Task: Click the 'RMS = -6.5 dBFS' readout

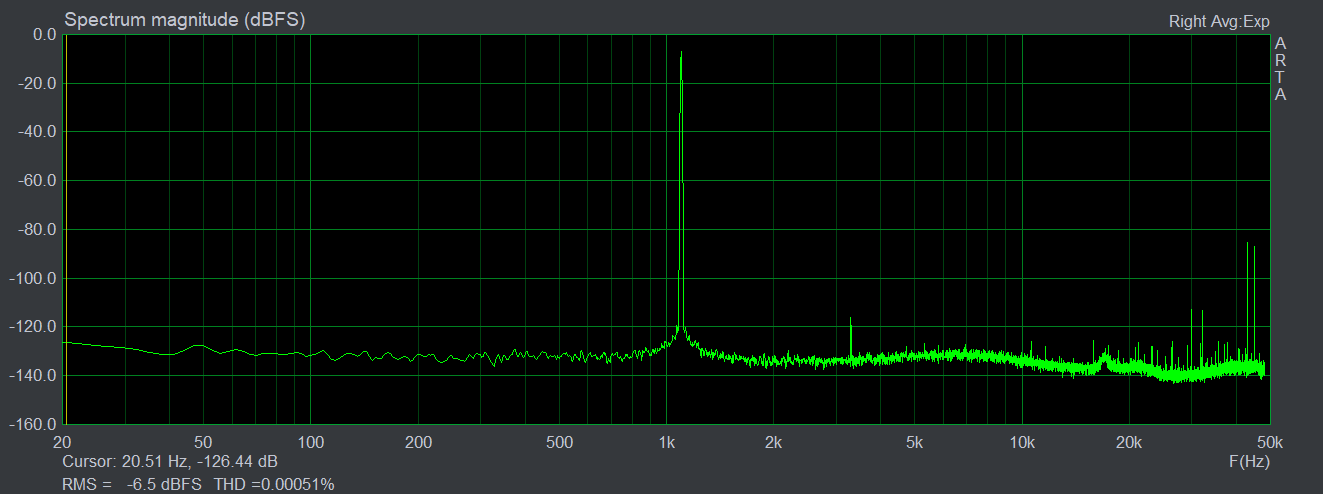Action: pos(132,484)
